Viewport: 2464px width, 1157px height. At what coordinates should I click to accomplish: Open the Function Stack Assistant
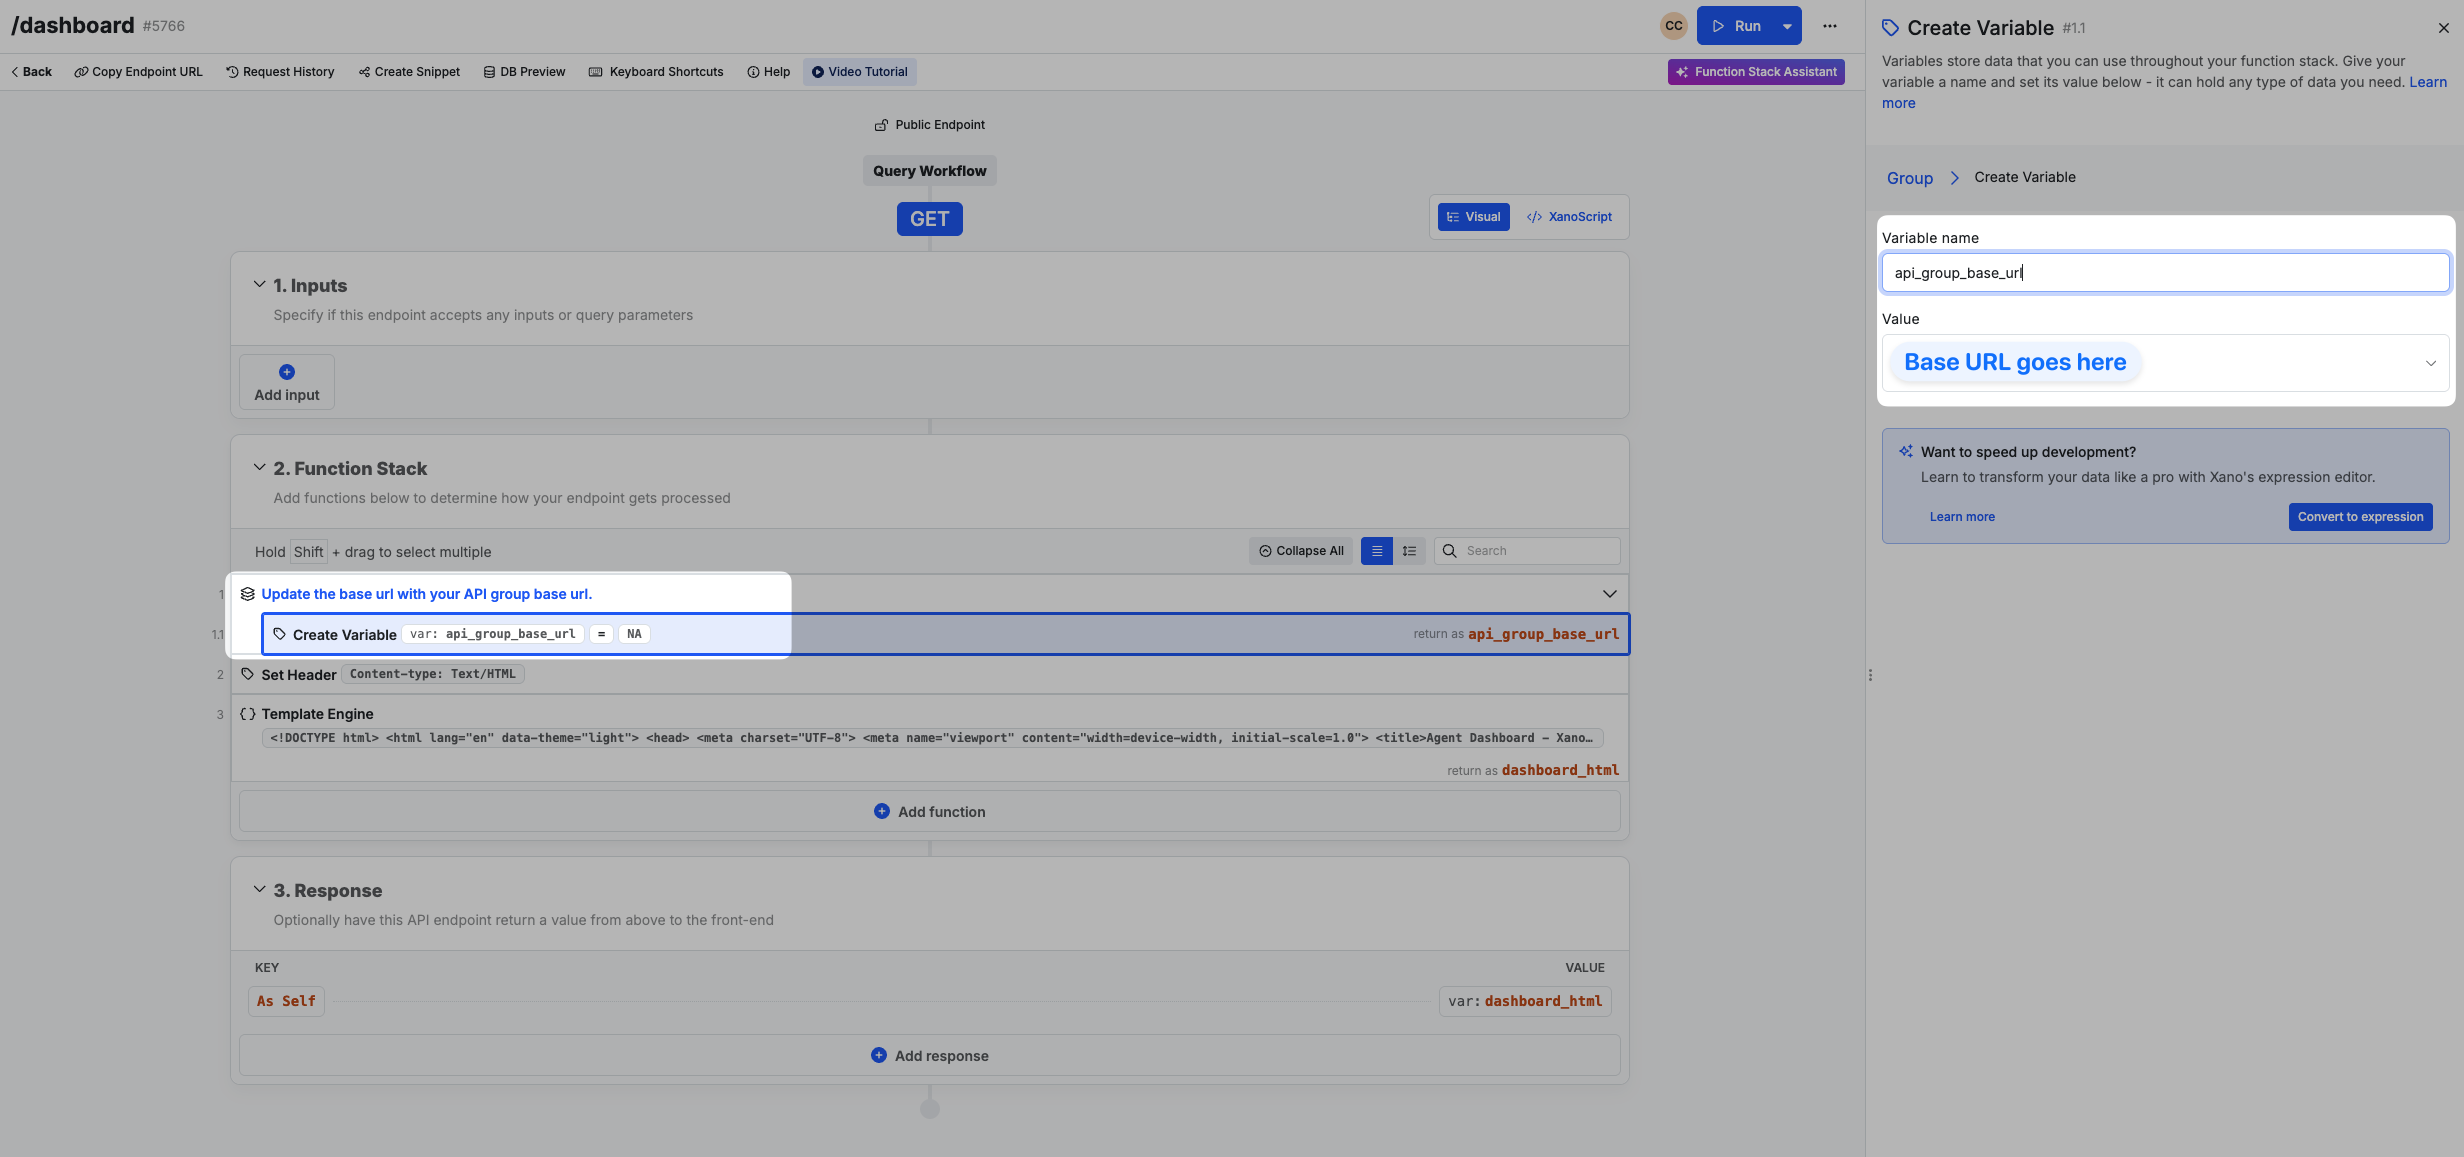point(1756,72)
